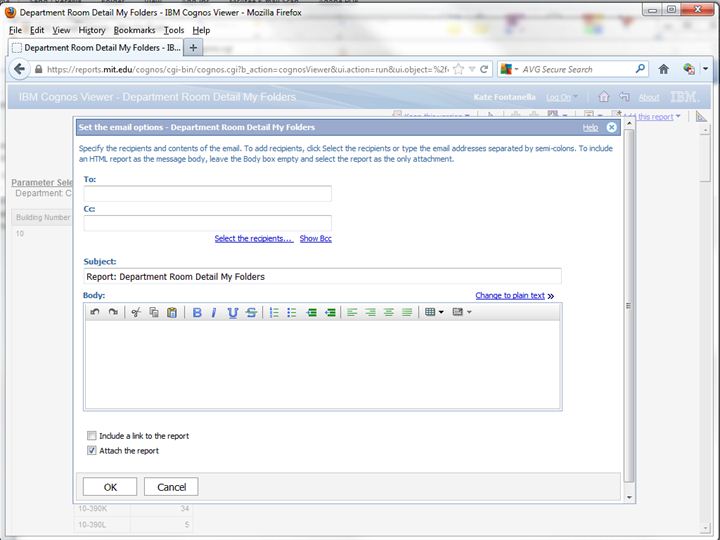Viewport: 720px width, 540px height.
Task: Insert a numbered list in body
Action: (274, 313)
